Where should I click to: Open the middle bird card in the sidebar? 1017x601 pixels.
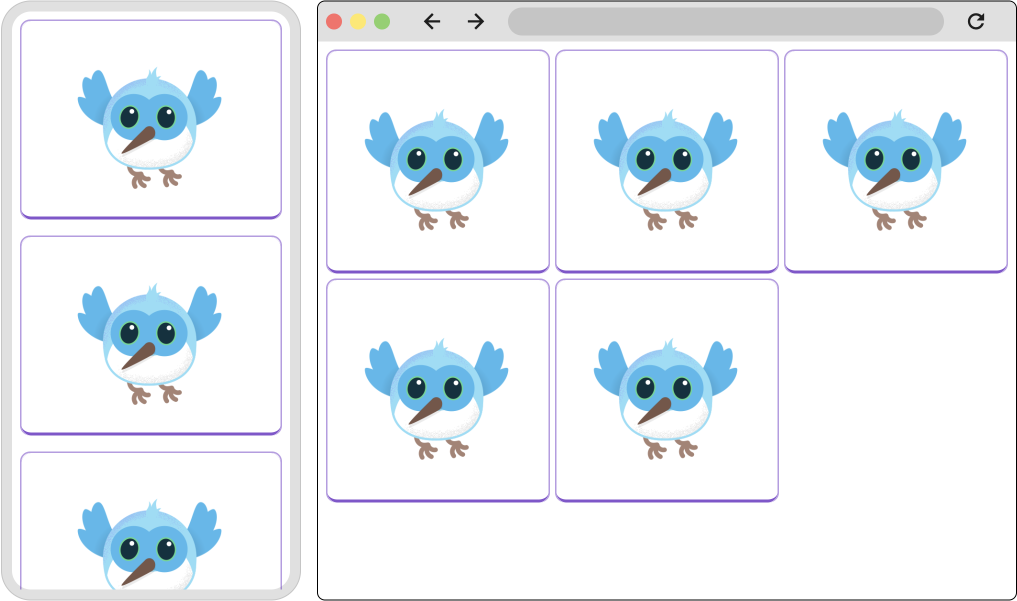[150, 332]
